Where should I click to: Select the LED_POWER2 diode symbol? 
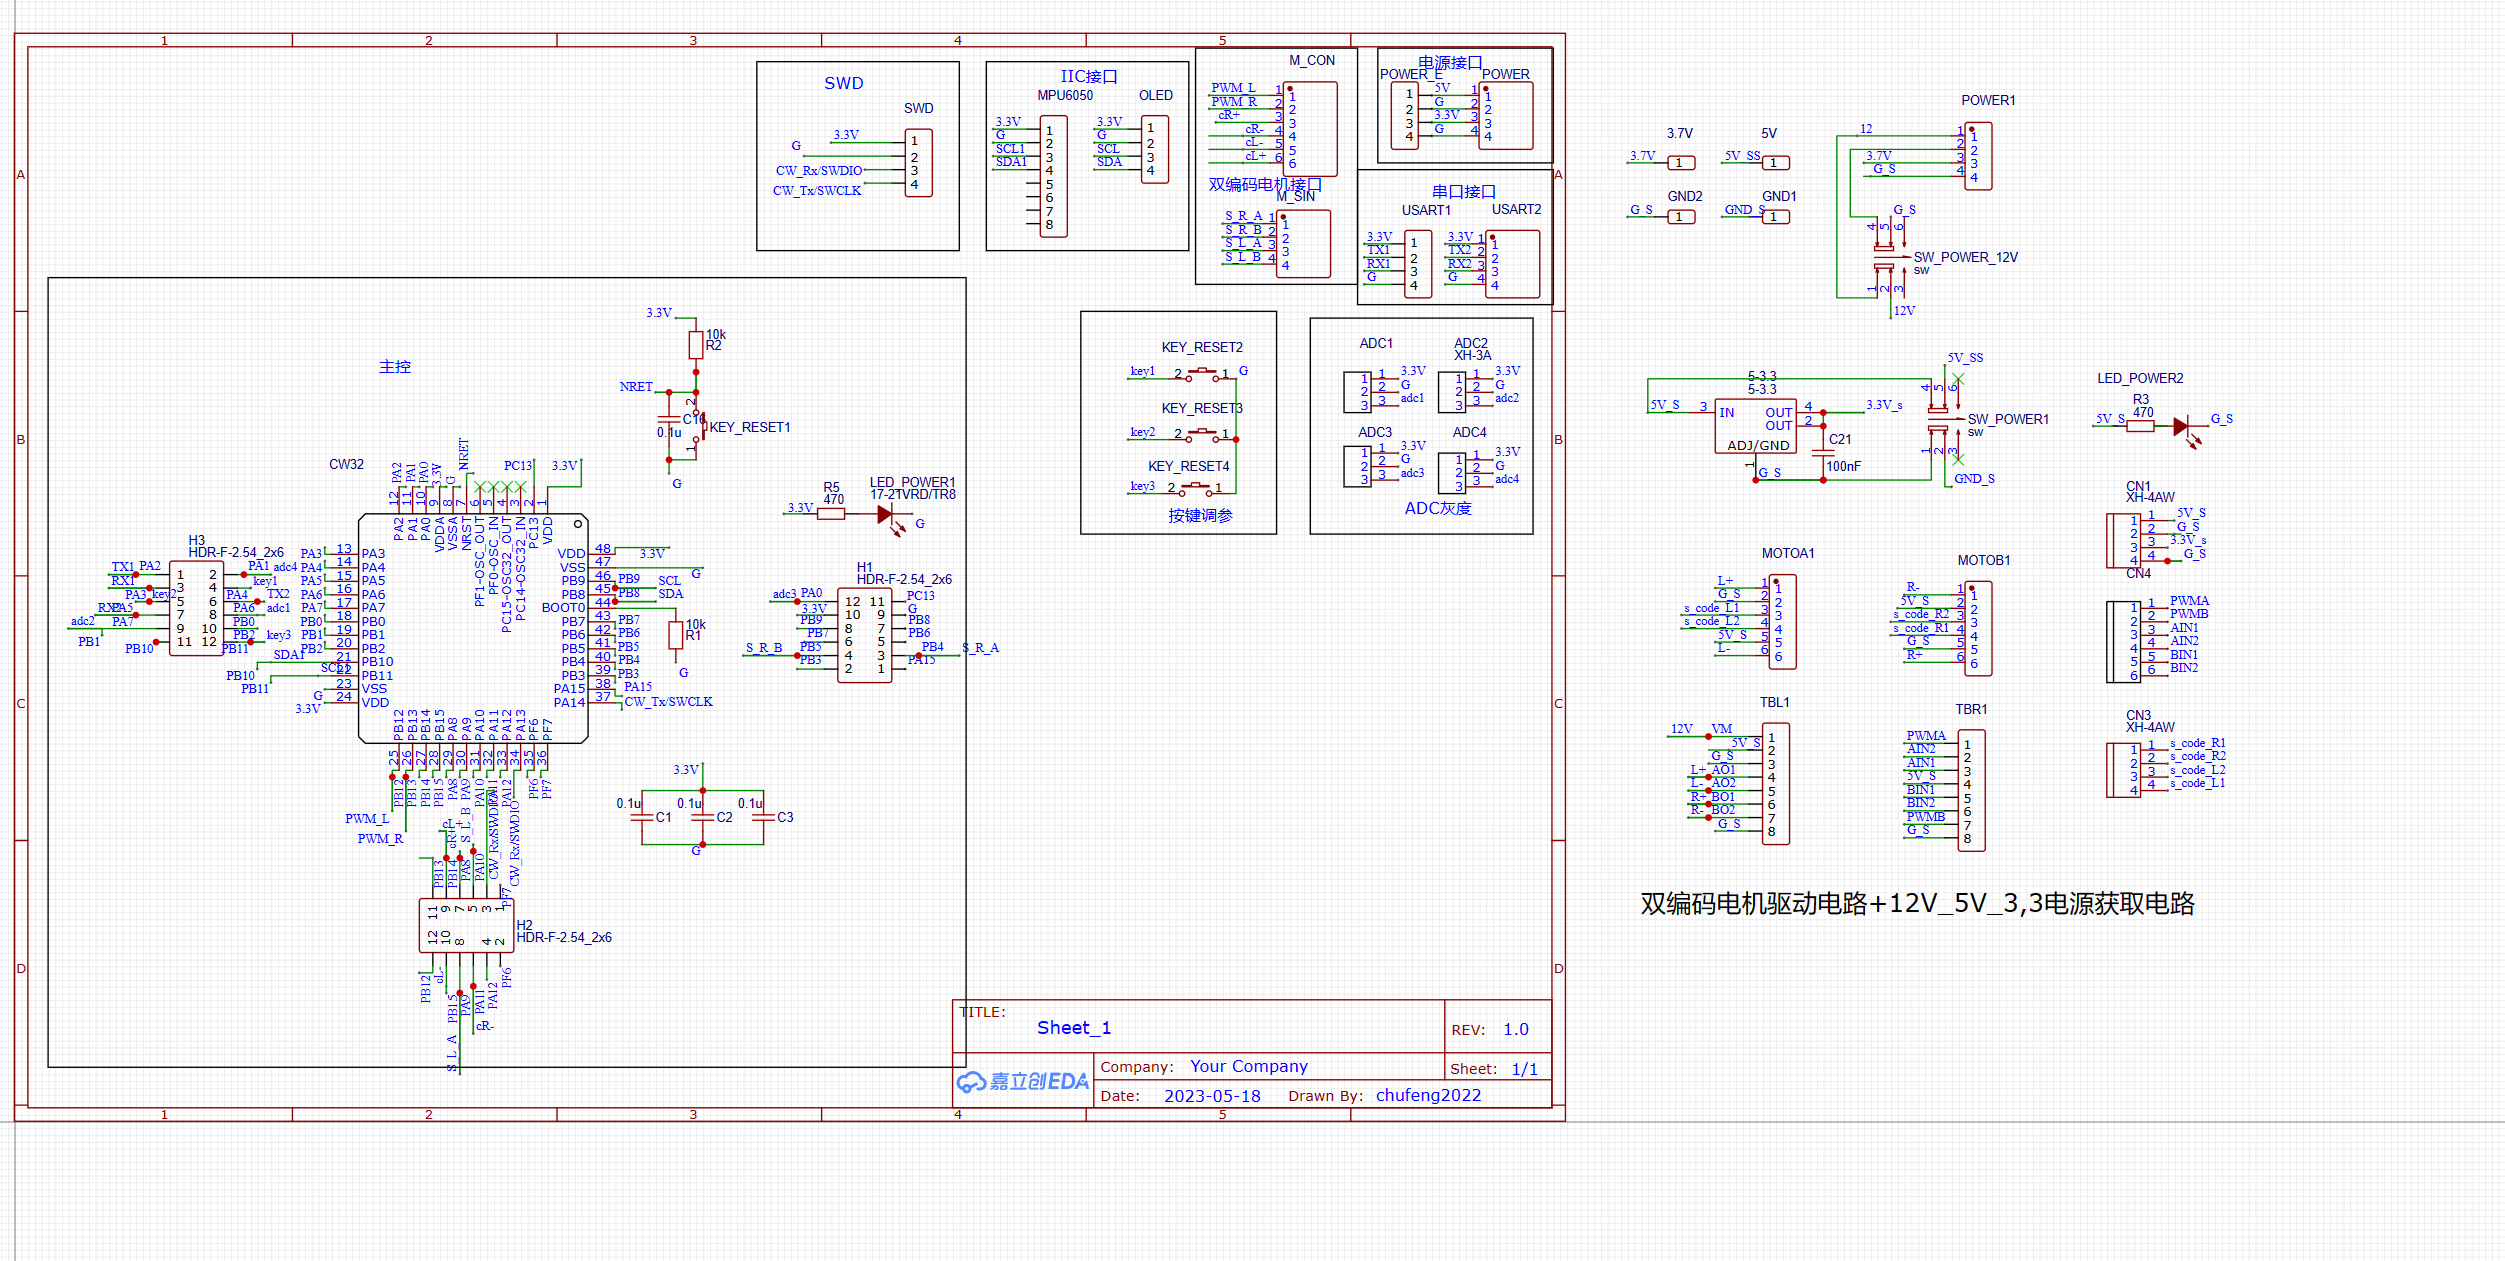pyautogui.click(x=2182, y=427)
